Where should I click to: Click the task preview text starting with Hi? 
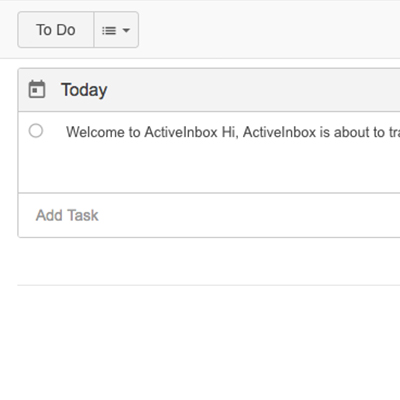click(x=311, y=132)
